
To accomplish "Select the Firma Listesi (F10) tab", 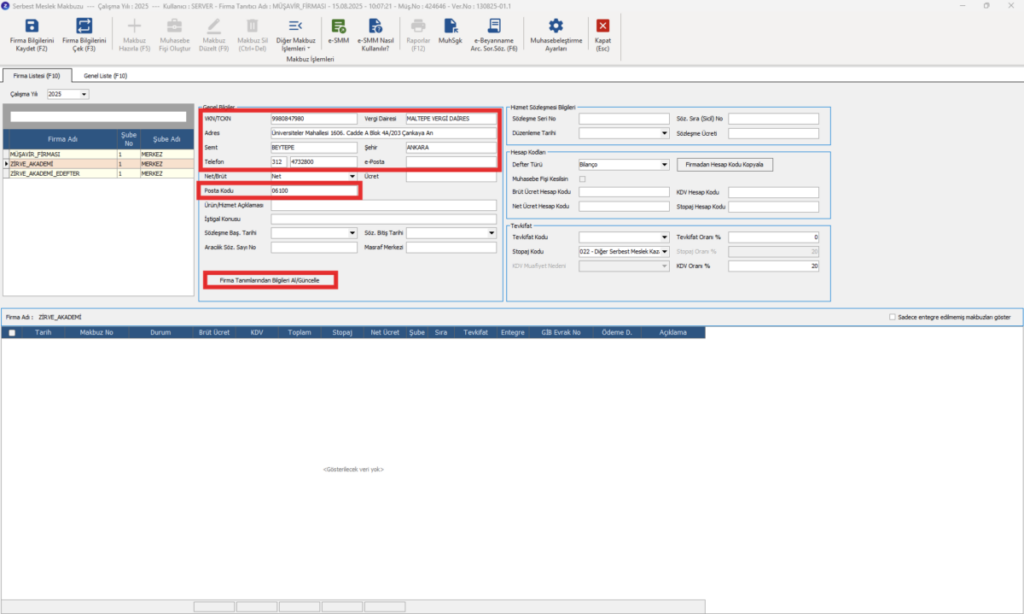I will pyautogui.click(x=37, y=76).
